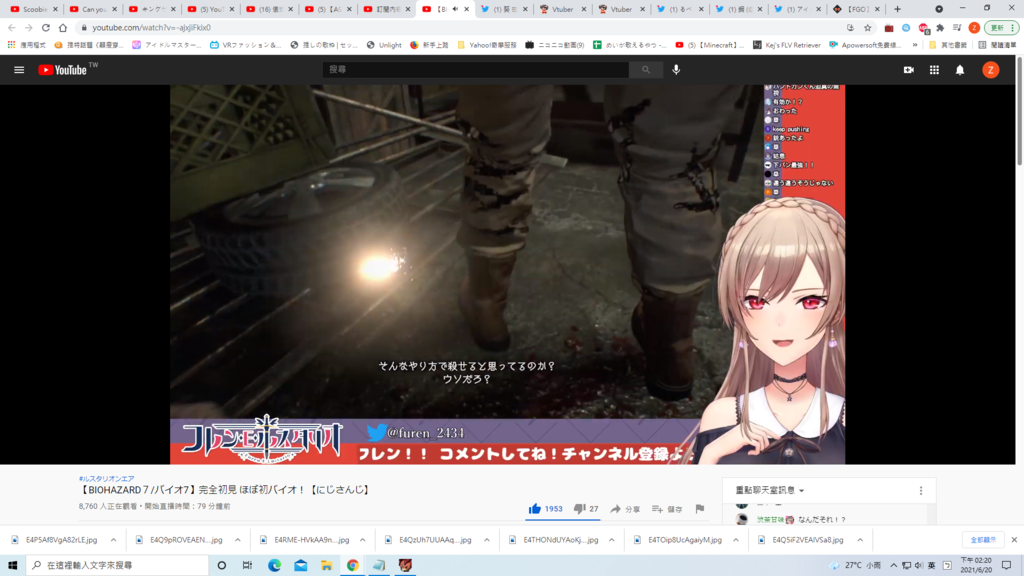Click the Chrome address bar URL
This screenshot has height=576, width=1024.
pyautogui.click(x=152, y=27)
